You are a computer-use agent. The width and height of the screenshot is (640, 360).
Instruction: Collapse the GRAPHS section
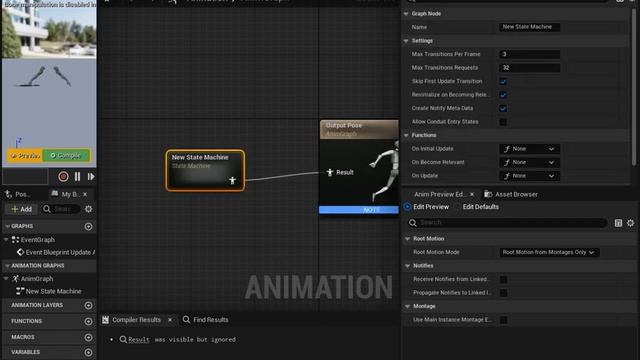click(x=7, y=226)
